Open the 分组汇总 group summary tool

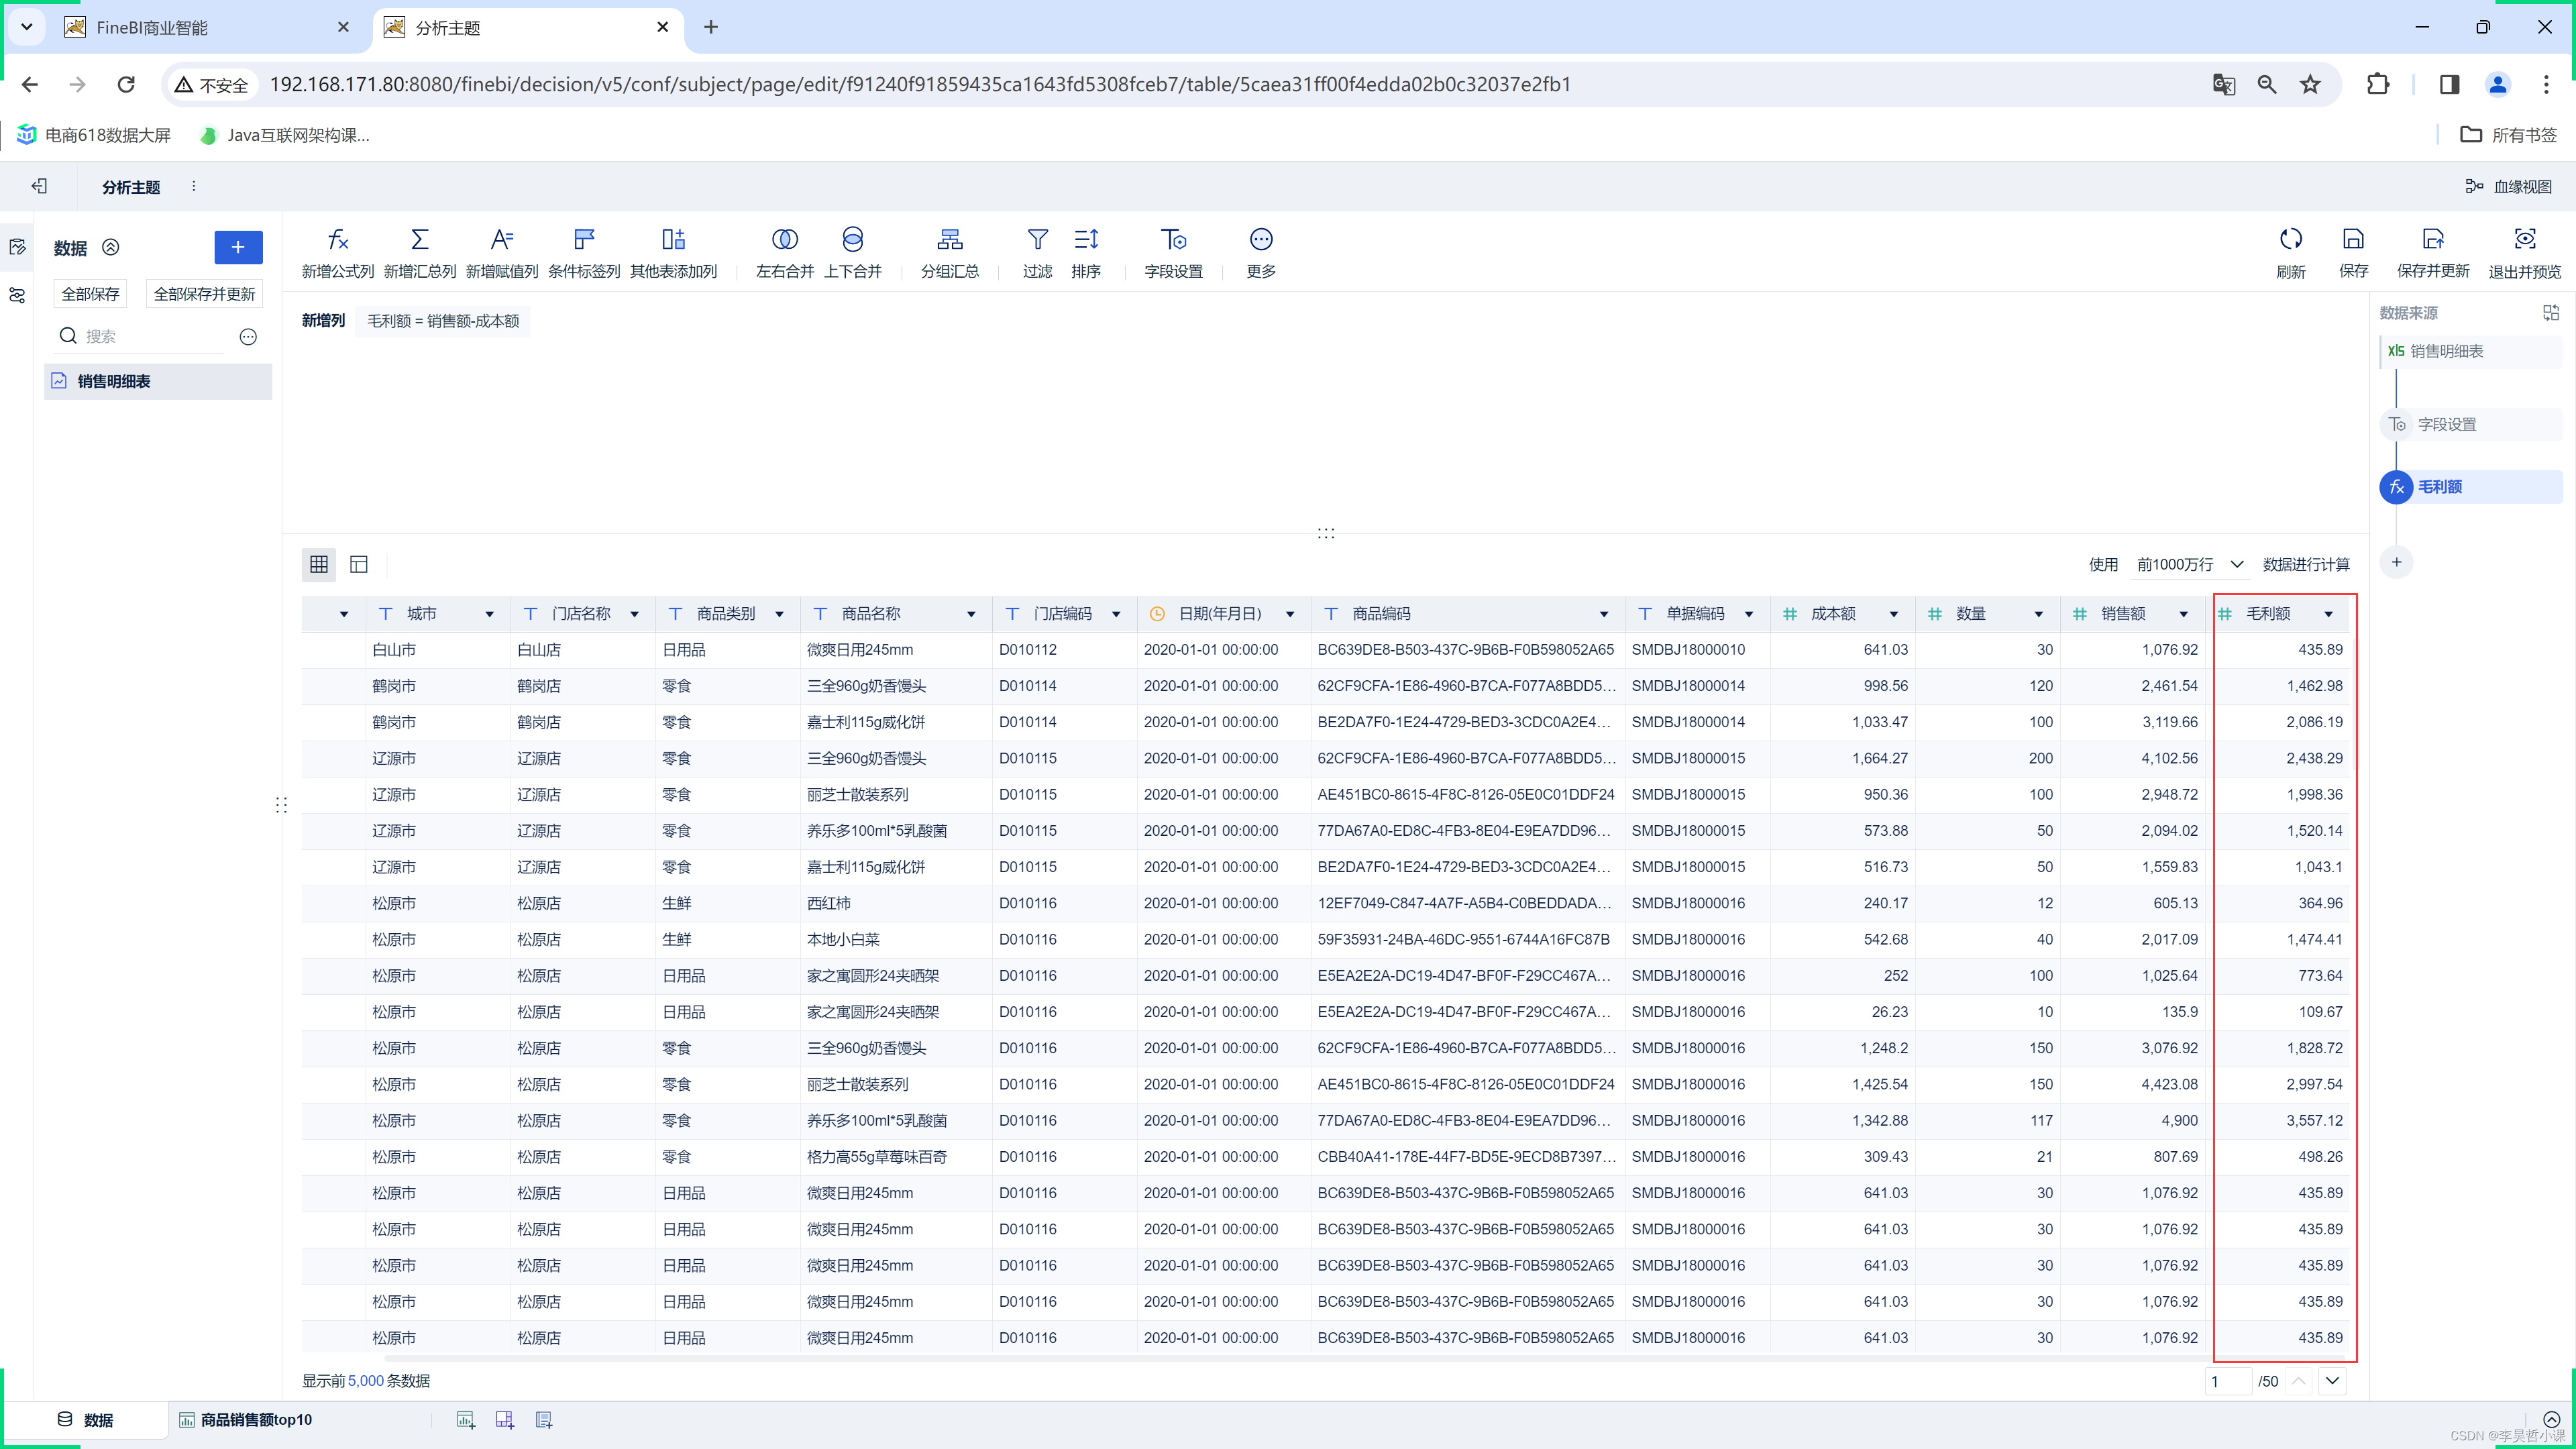click(x=950, y=253)
